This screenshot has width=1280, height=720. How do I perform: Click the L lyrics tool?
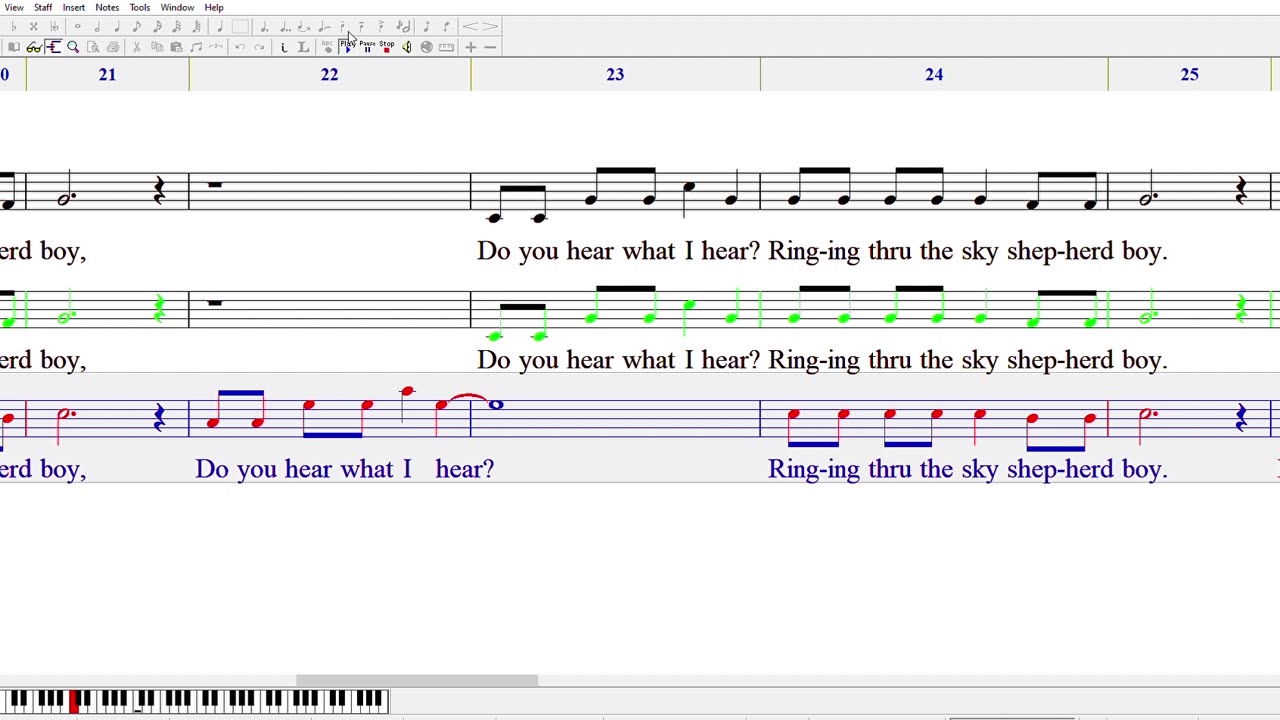303,47
